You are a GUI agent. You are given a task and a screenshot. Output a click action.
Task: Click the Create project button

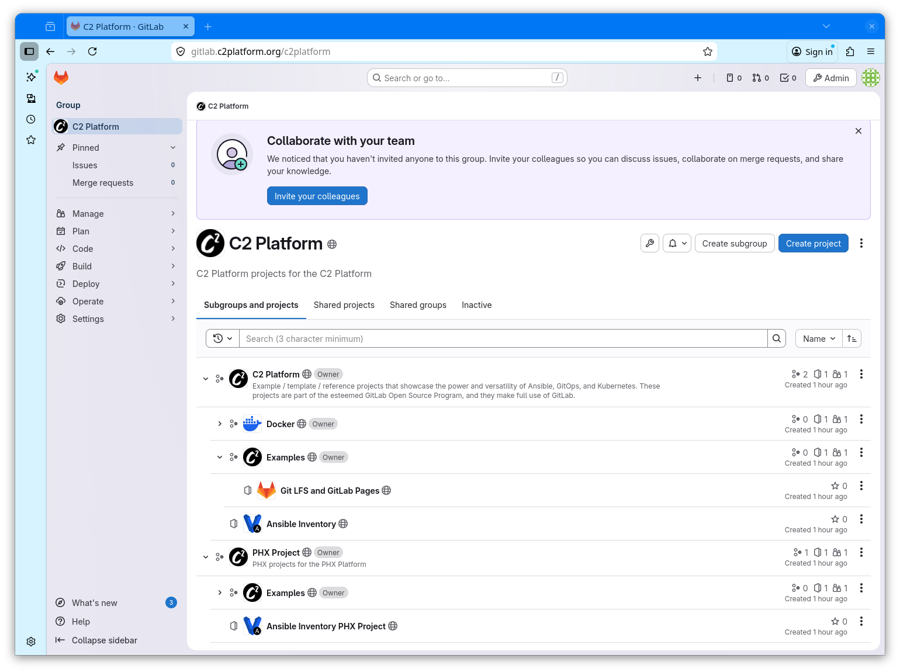(x=813, y=243)
